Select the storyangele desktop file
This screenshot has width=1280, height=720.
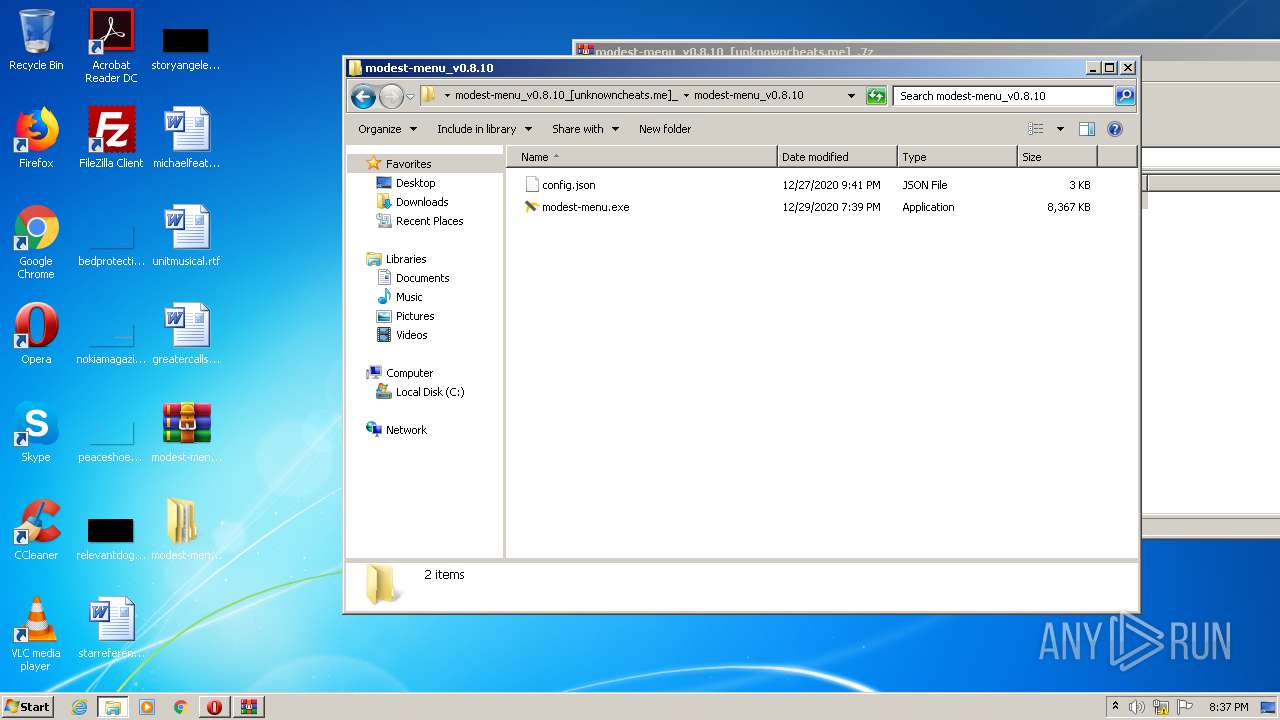[x=186, y=46]
